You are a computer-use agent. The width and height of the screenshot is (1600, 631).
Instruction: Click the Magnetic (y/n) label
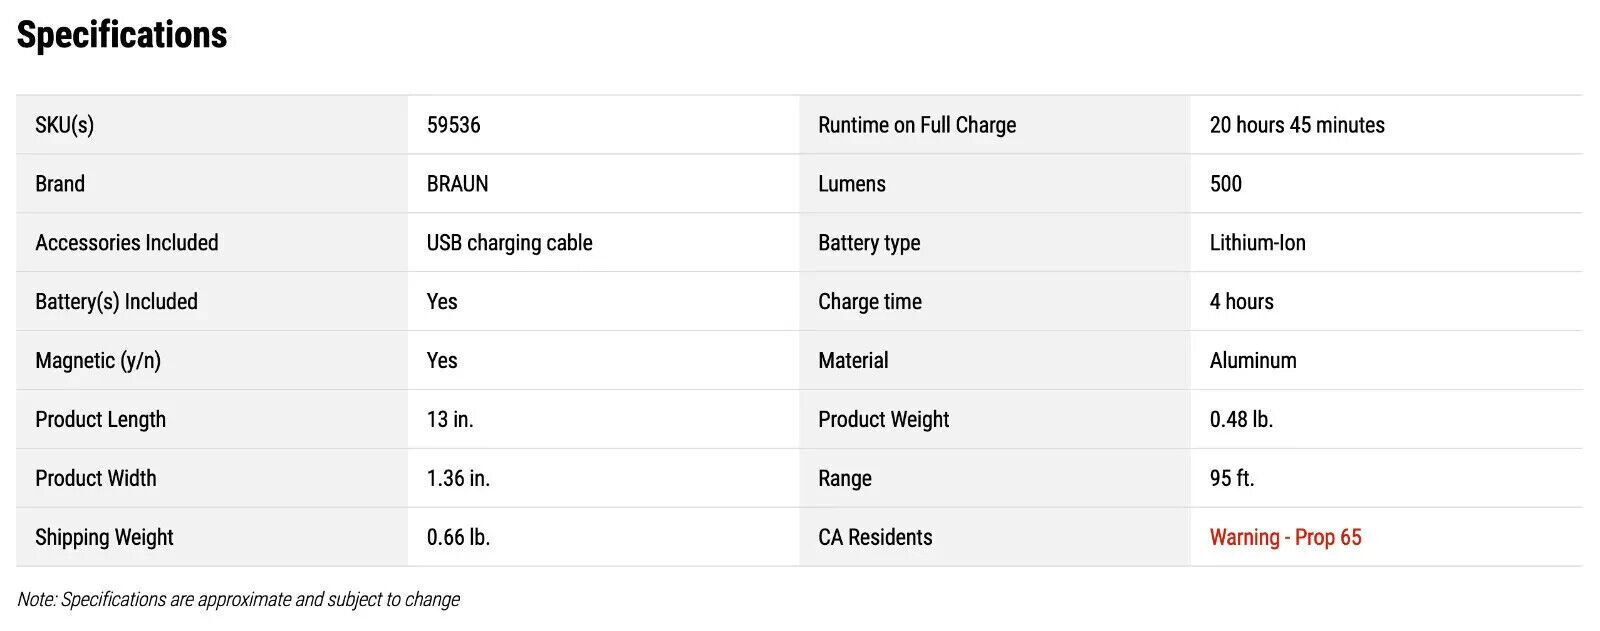[98, 361]
